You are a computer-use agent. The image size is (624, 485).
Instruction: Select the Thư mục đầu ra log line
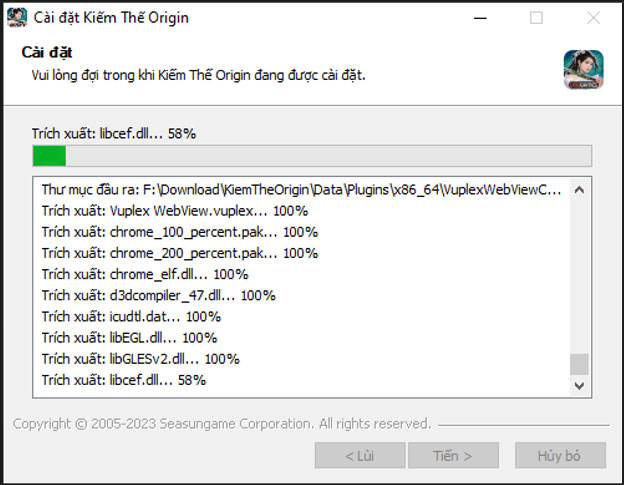click(x=300, y=189)
